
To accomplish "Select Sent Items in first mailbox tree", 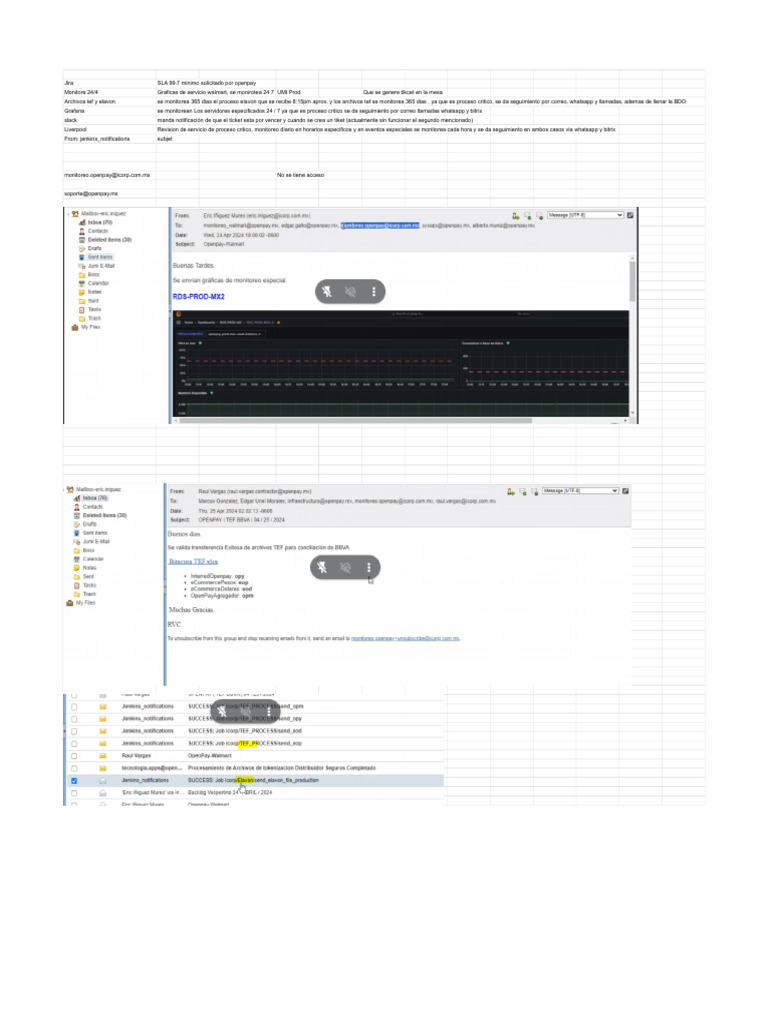I will [100, 257].
